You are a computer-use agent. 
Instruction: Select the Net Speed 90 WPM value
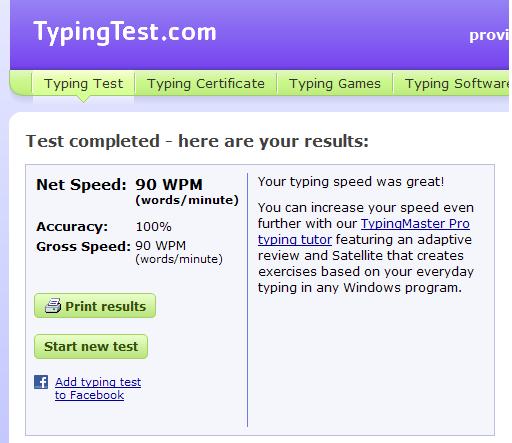pyautogui.click(x=169, y=184)
